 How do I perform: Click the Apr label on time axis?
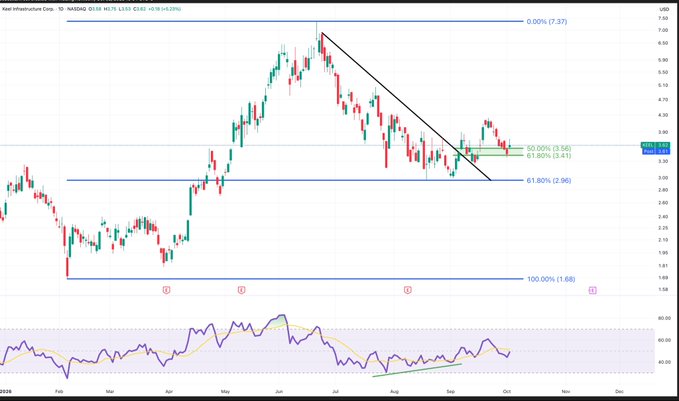pyautogui.click(x=169, y=391)
